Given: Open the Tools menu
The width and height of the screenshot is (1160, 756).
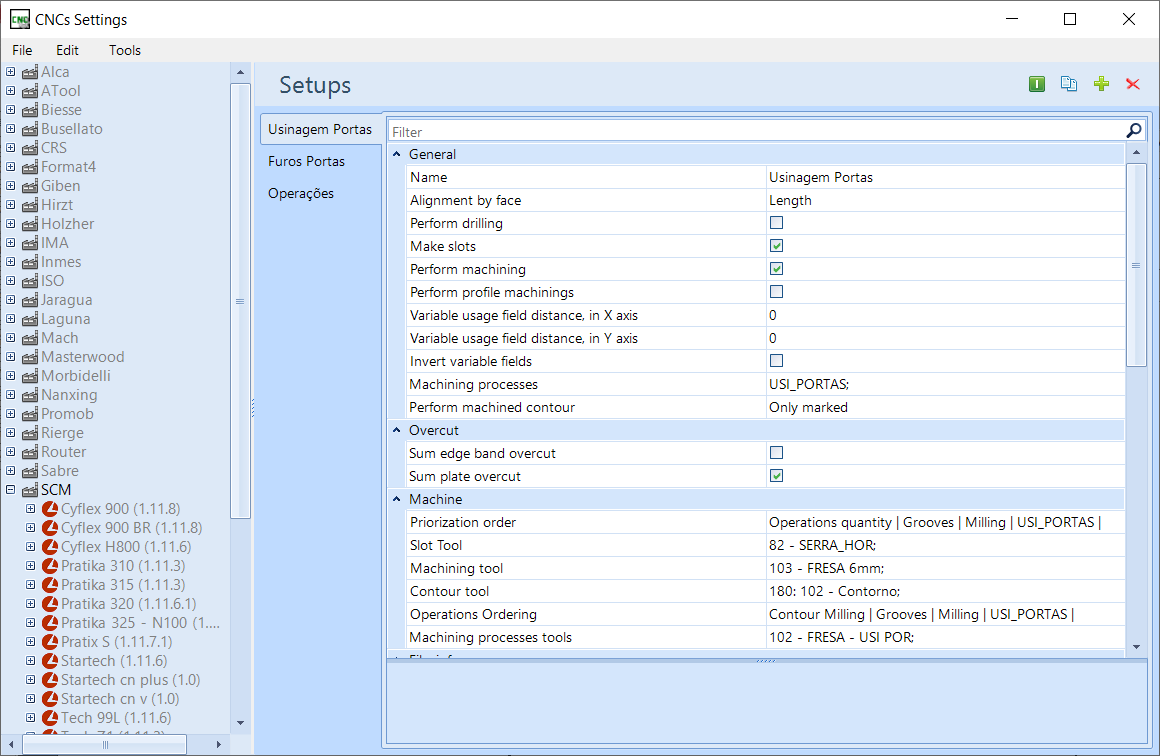Looking at the screenshot, I should point(124,50).
